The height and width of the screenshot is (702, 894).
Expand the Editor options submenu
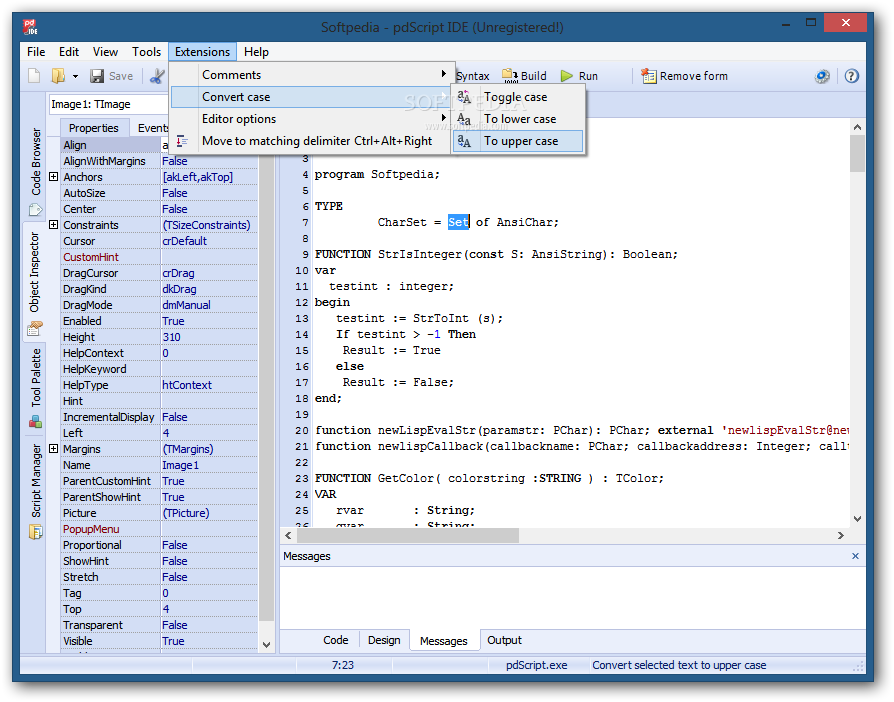click(311, 119)
